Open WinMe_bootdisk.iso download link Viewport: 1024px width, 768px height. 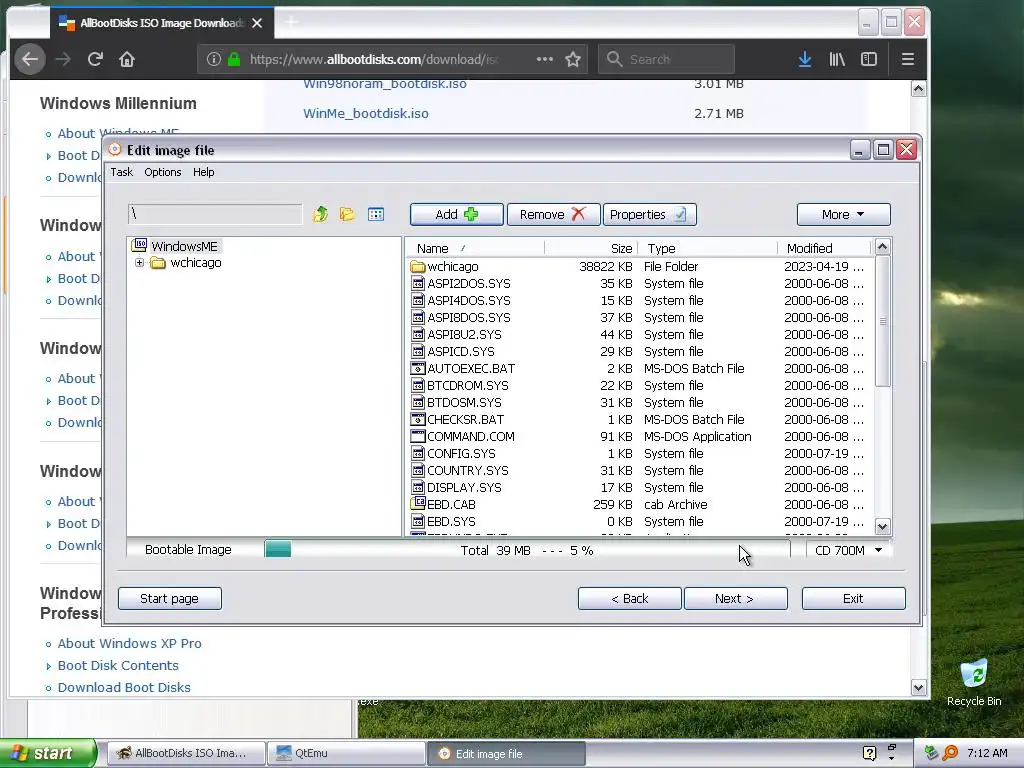pos(366,114)
